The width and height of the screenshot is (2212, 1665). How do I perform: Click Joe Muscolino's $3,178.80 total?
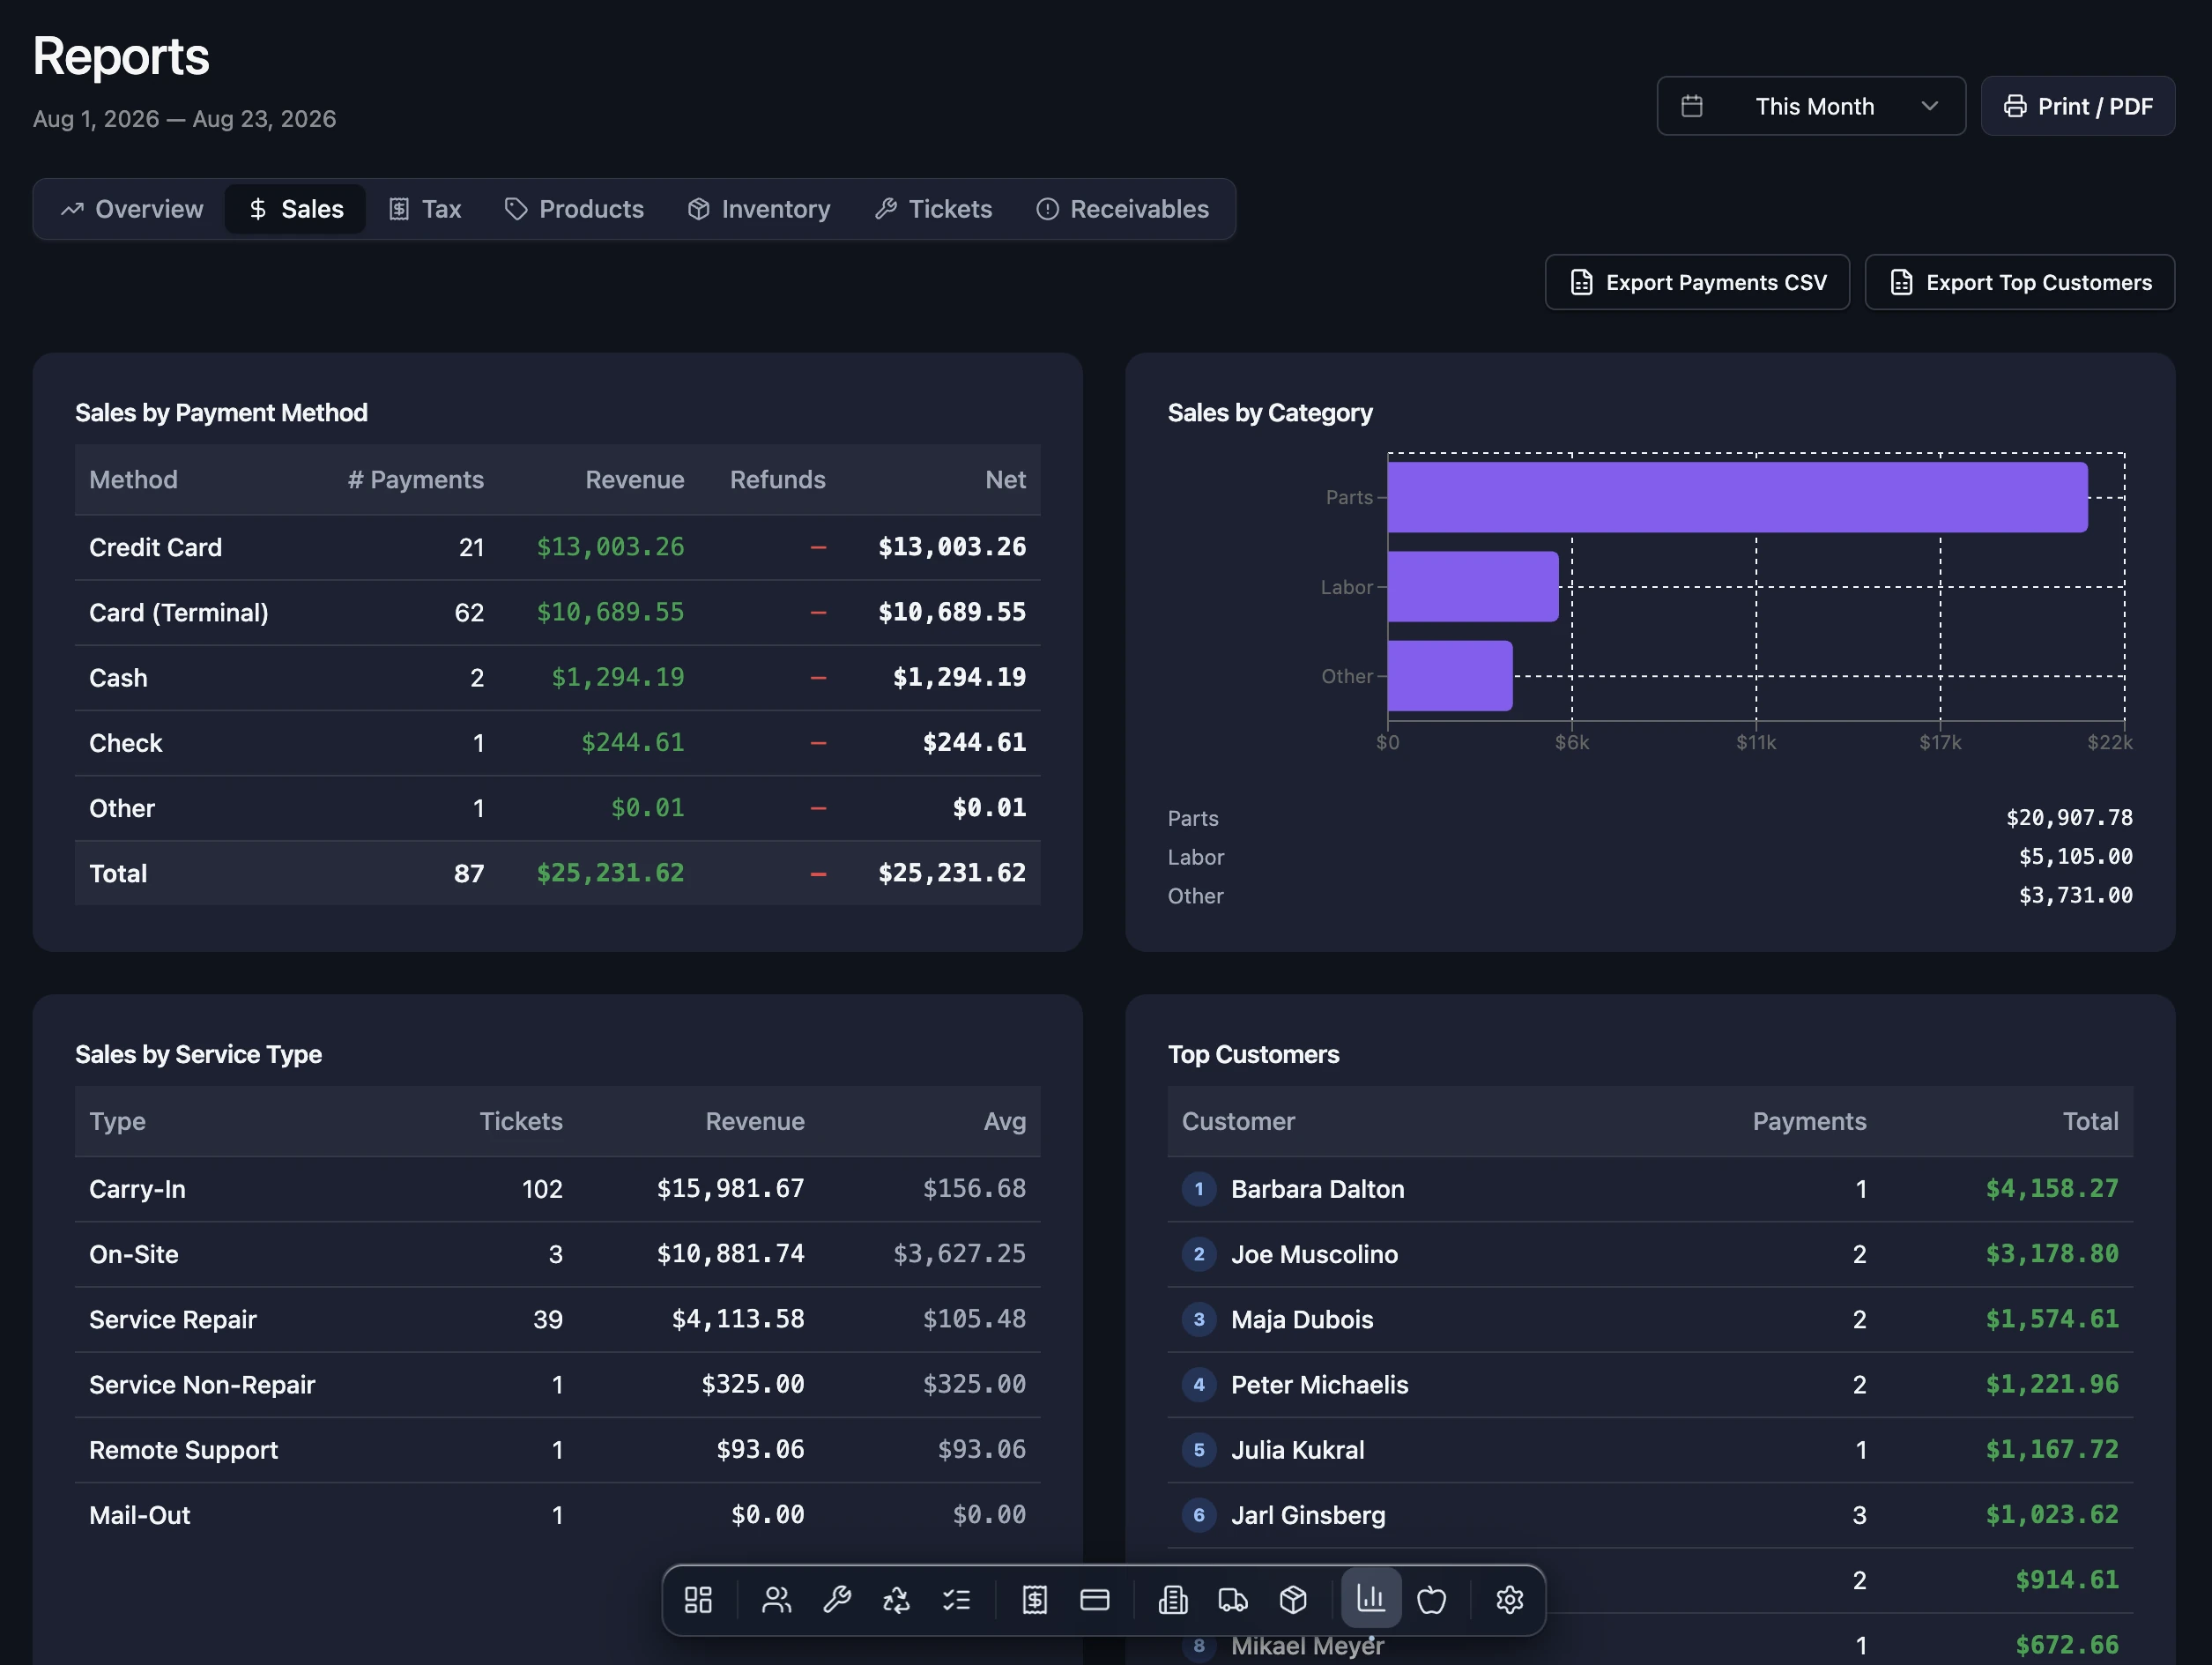pyautogui.click(x=2052, y=1254)
